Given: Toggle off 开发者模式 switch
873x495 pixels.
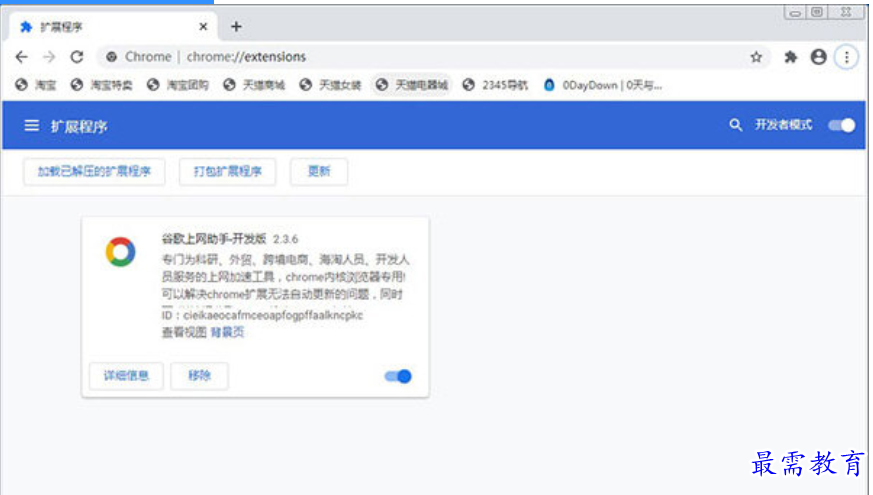Looking at the screenshot, I should point(841,125).
